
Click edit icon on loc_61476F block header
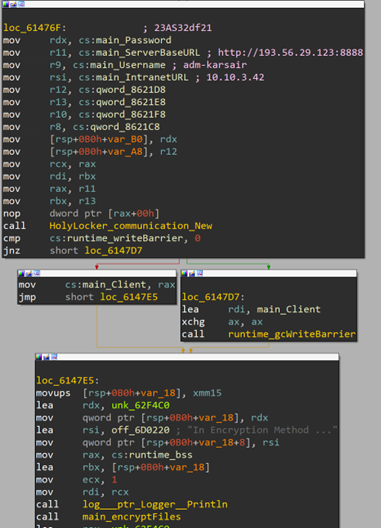13,4
